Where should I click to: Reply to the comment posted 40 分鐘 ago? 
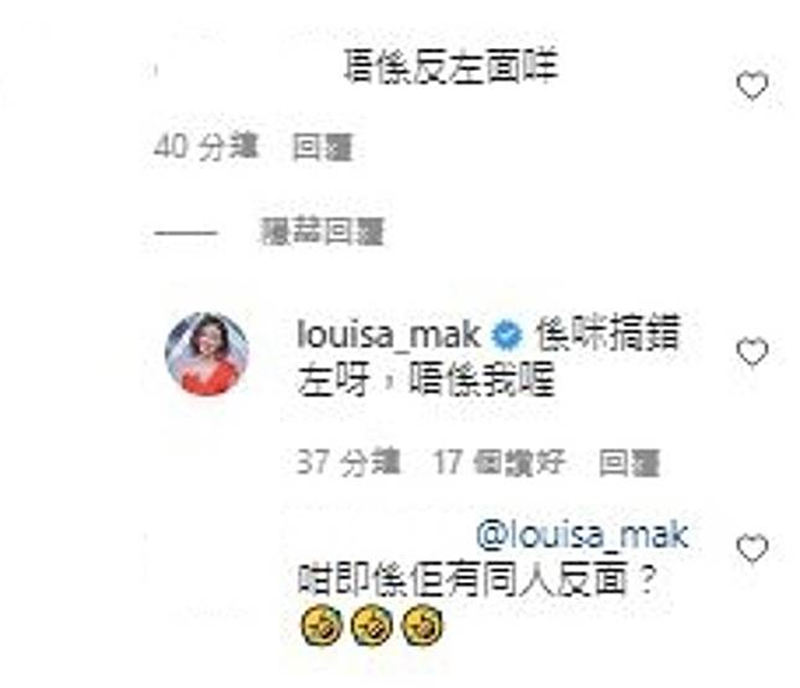pos(322,148)
